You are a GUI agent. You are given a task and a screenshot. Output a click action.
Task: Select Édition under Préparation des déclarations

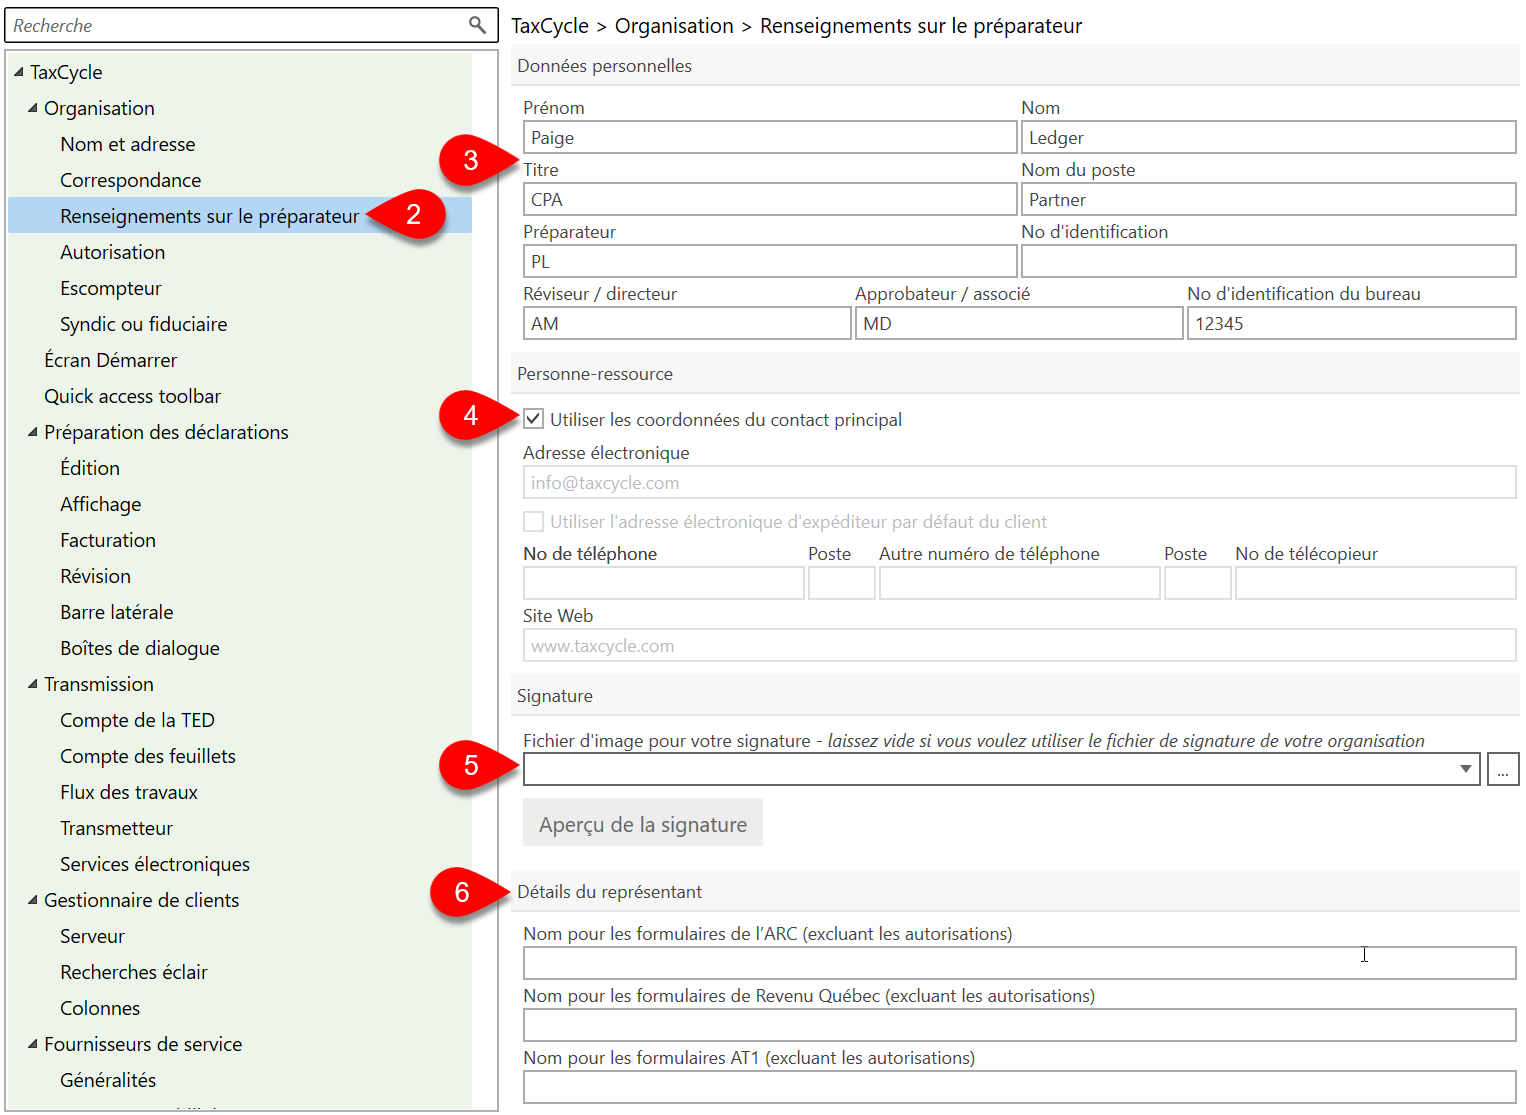pos(90,468)
